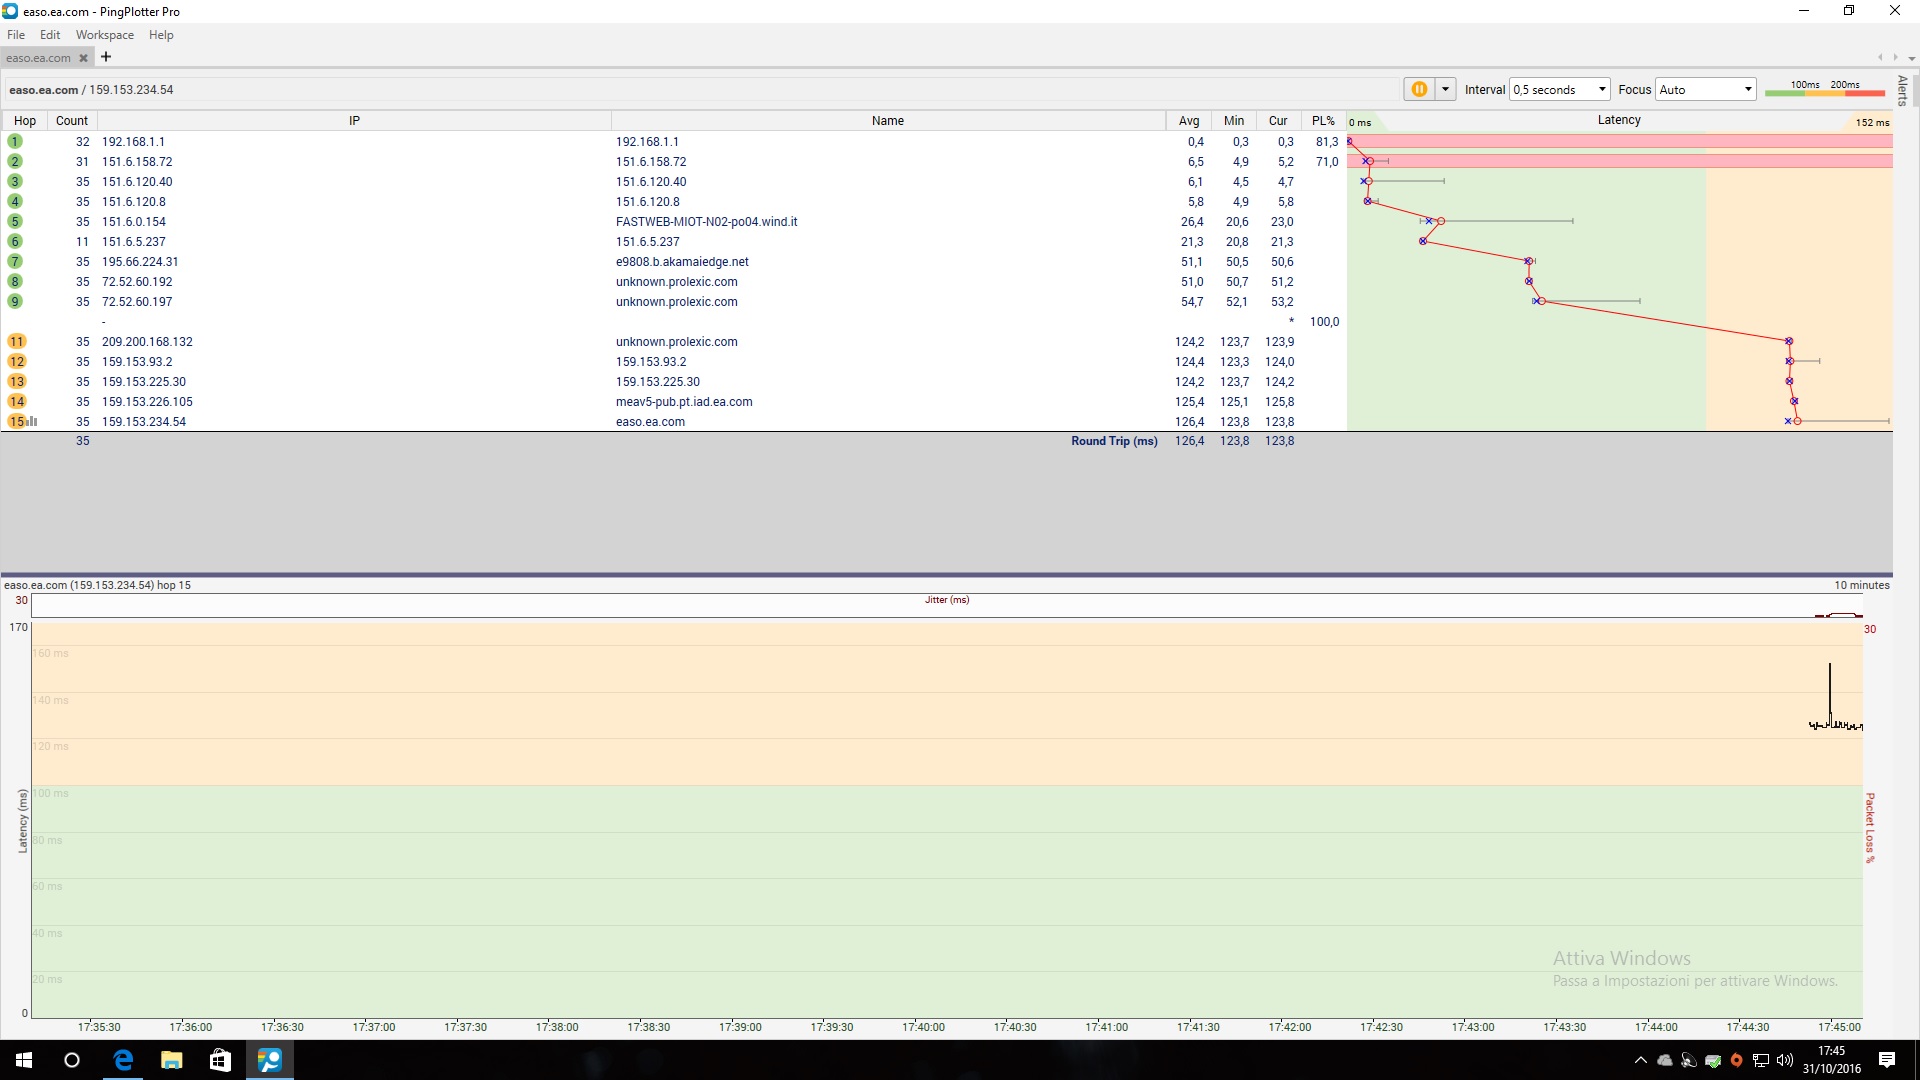
Task: Select the hop 6 green circle icon
Action: (15, 242)
